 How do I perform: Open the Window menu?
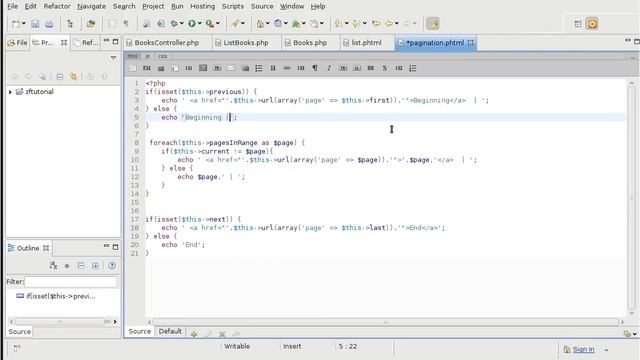click(292, 7)
